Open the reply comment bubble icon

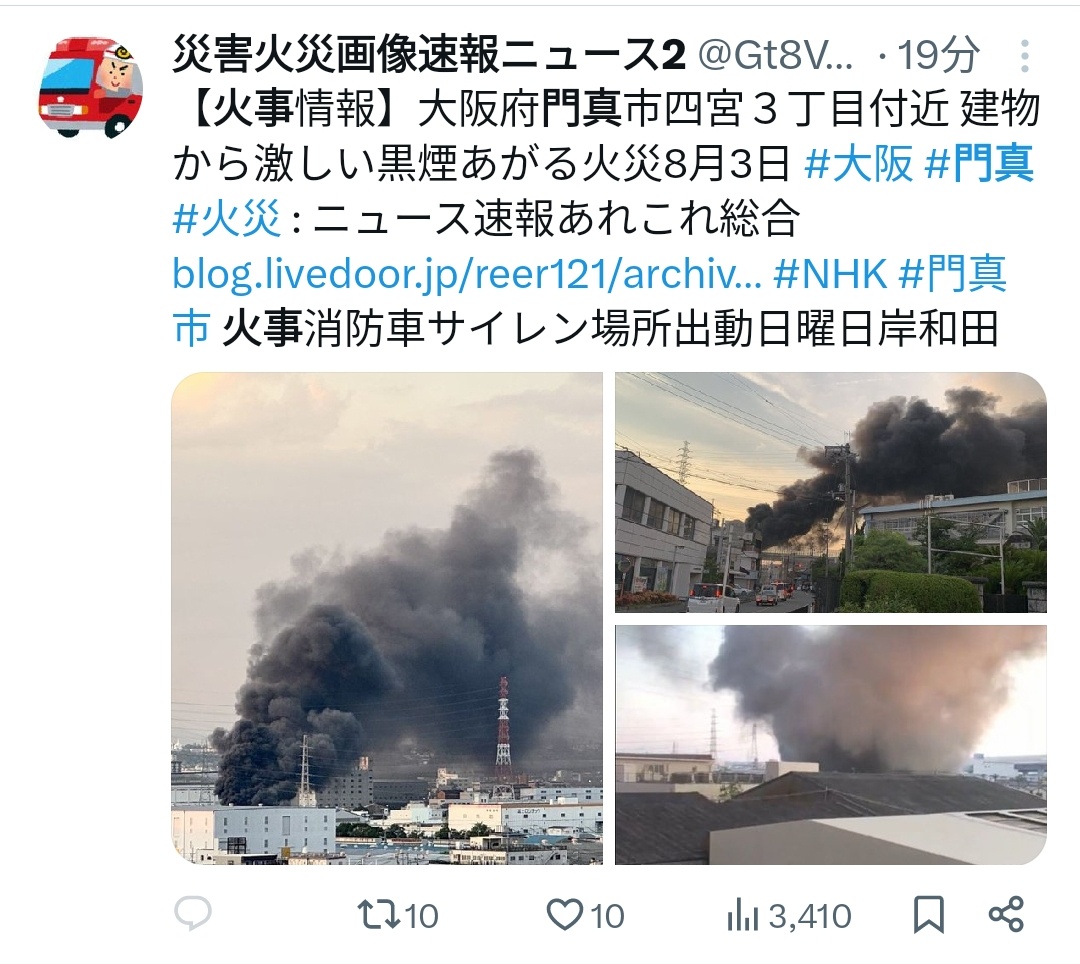coord(193,915)
